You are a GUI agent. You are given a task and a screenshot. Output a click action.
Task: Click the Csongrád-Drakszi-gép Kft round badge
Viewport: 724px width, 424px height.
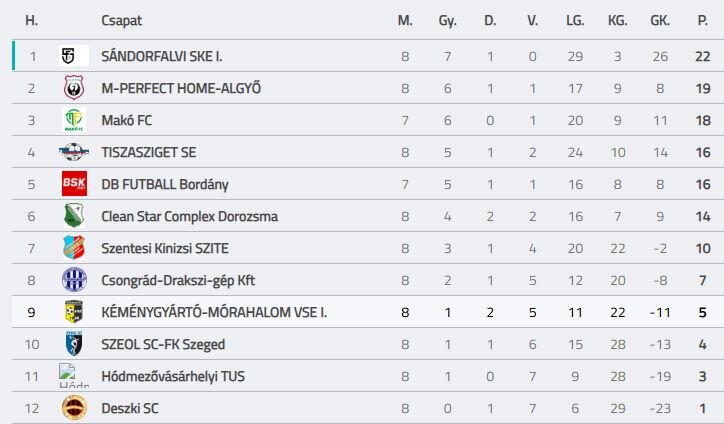click(x=74, y=280)
